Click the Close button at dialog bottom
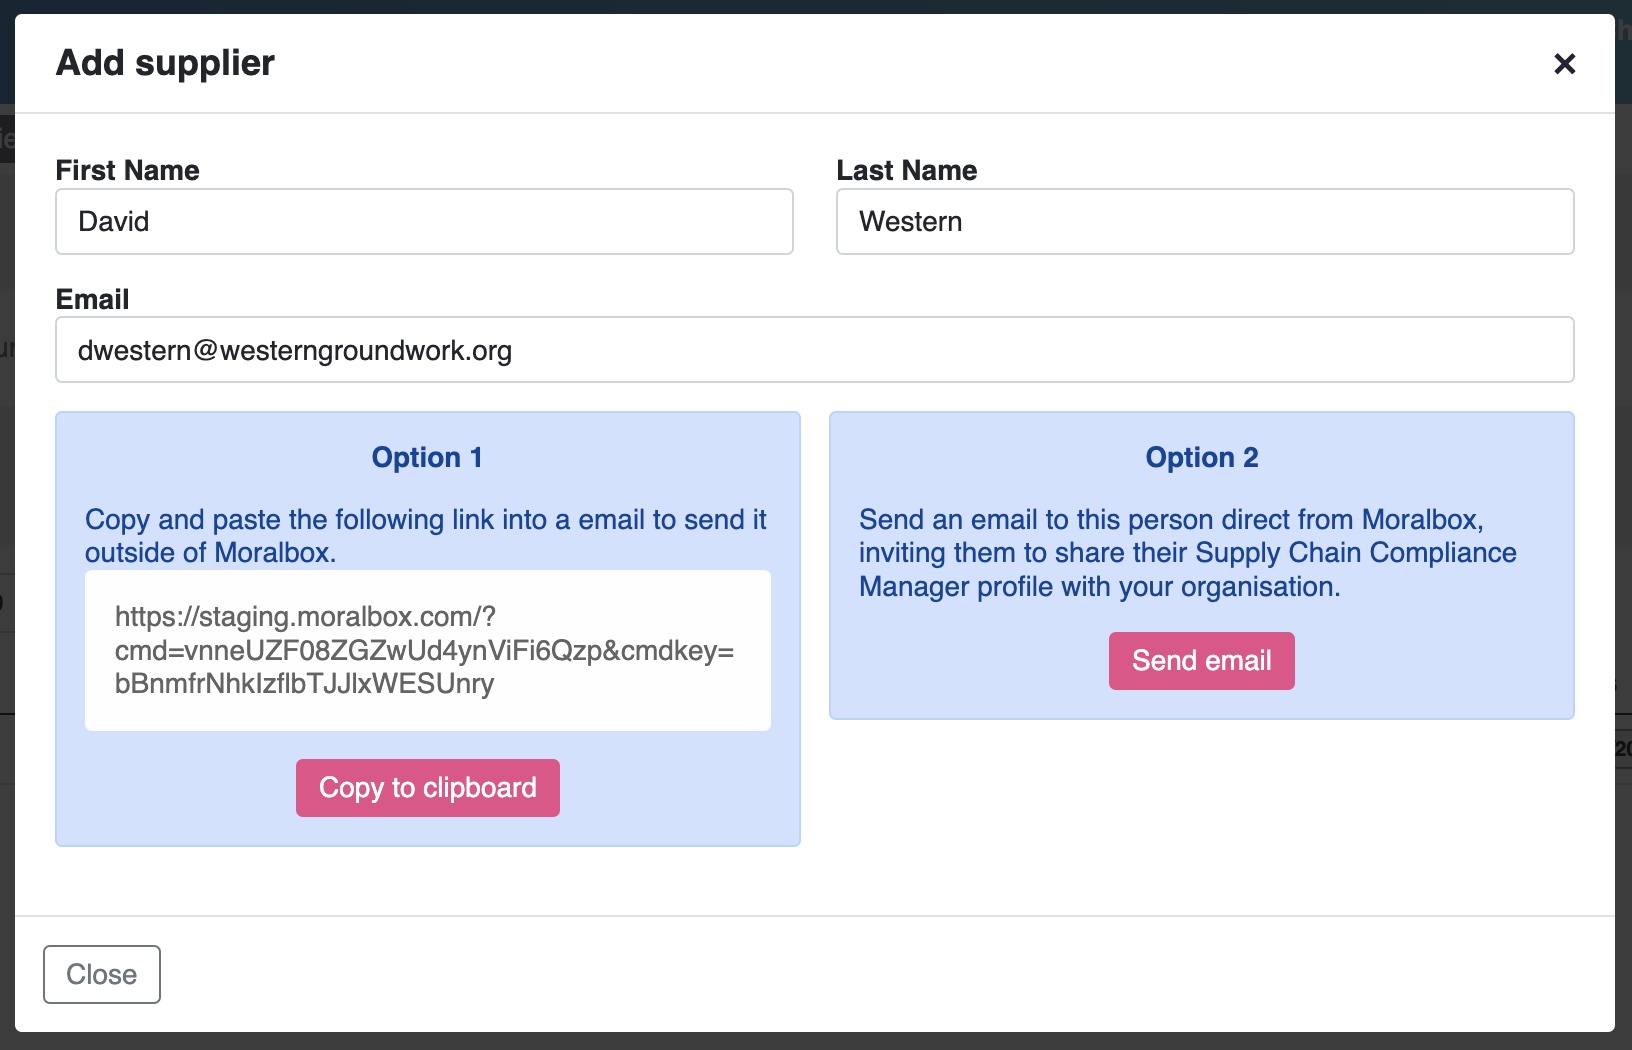The width and height of the screenshot is (1632, 1050). pos(101,974)
